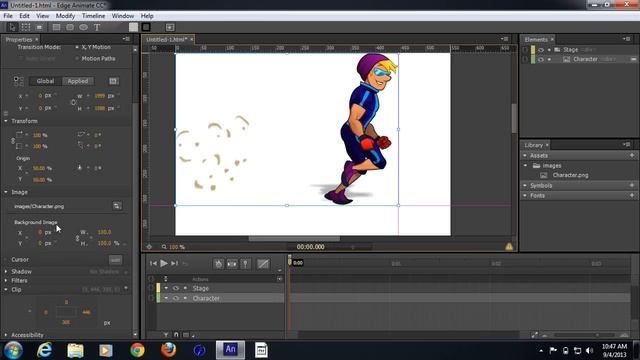The image size is (640, 360).
Task: Click the warning triangle icon below stage
Action: 509,247
